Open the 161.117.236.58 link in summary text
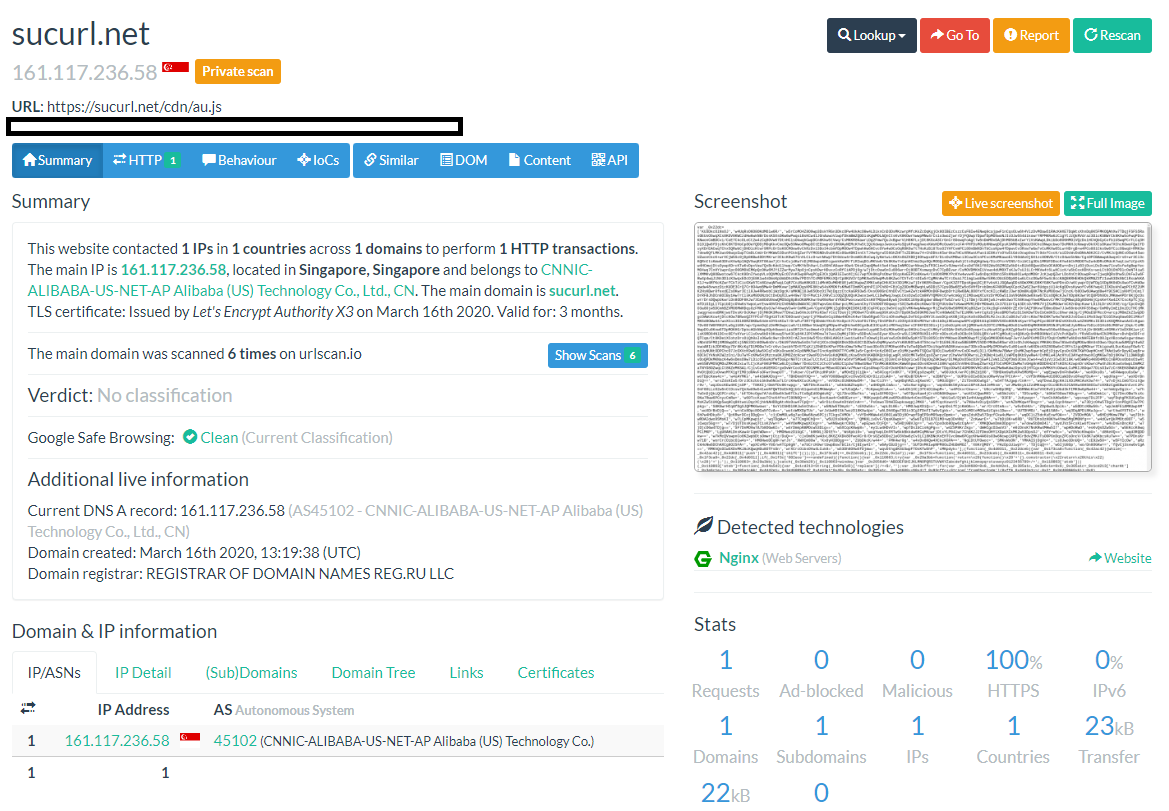The height and width of the screenshot is (811, 1169). point(174,270)
